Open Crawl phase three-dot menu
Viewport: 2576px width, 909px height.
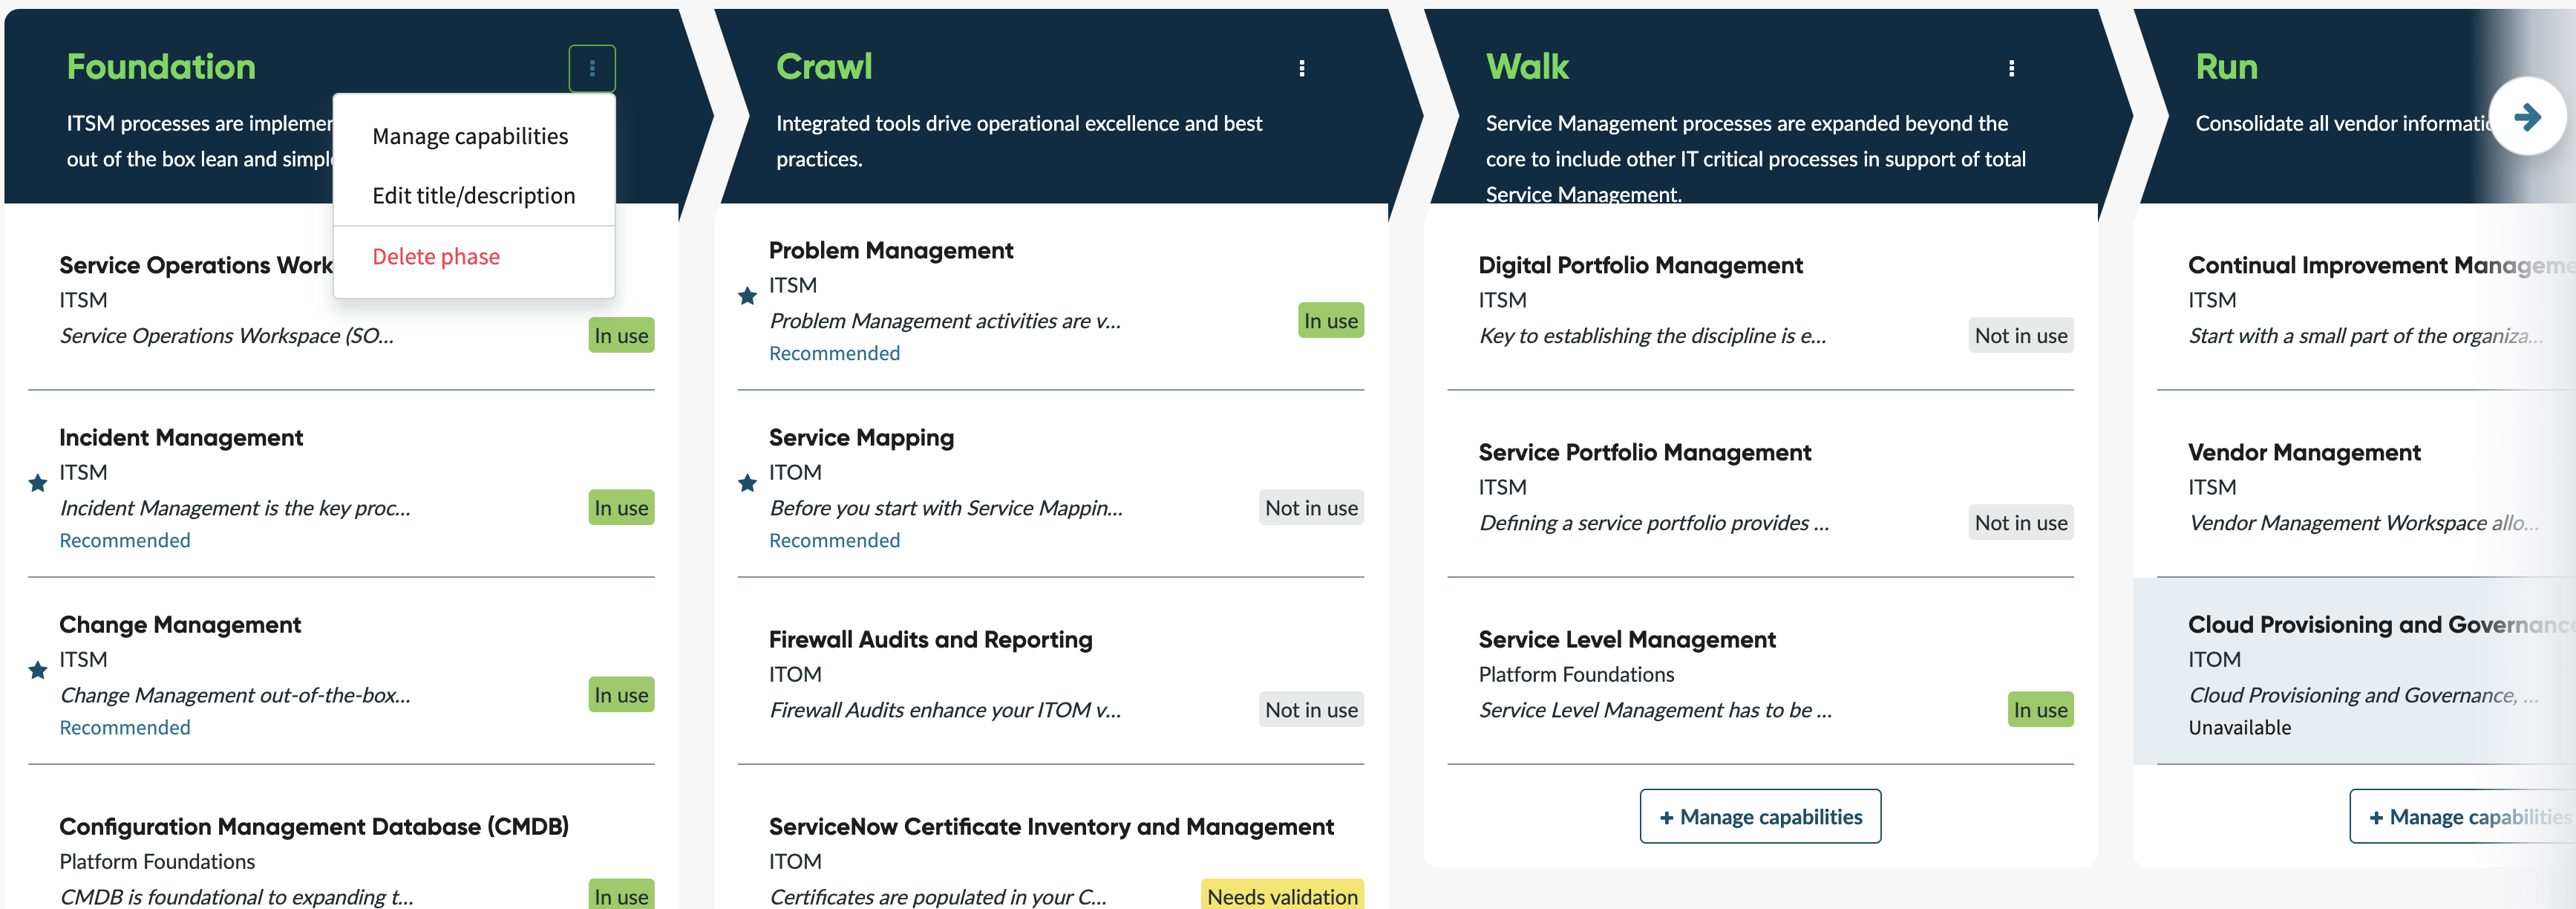click(x=1301, y=68)
